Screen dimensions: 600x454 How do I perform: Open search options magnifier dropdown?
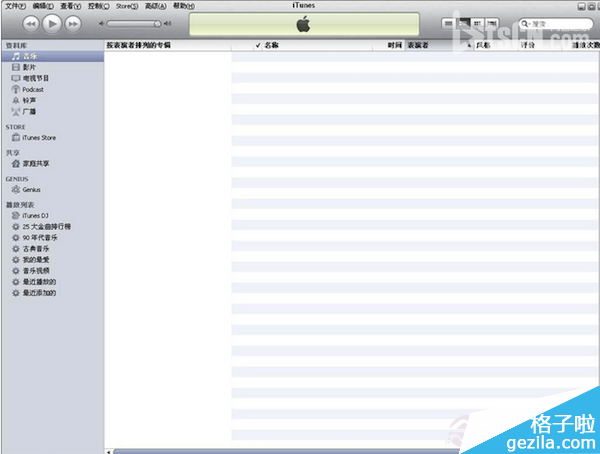point(525,24)
